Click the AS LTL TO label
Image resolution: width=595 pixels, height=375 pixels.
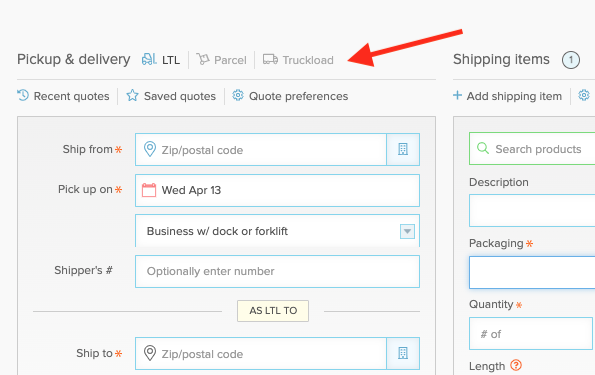pos(273,311)
